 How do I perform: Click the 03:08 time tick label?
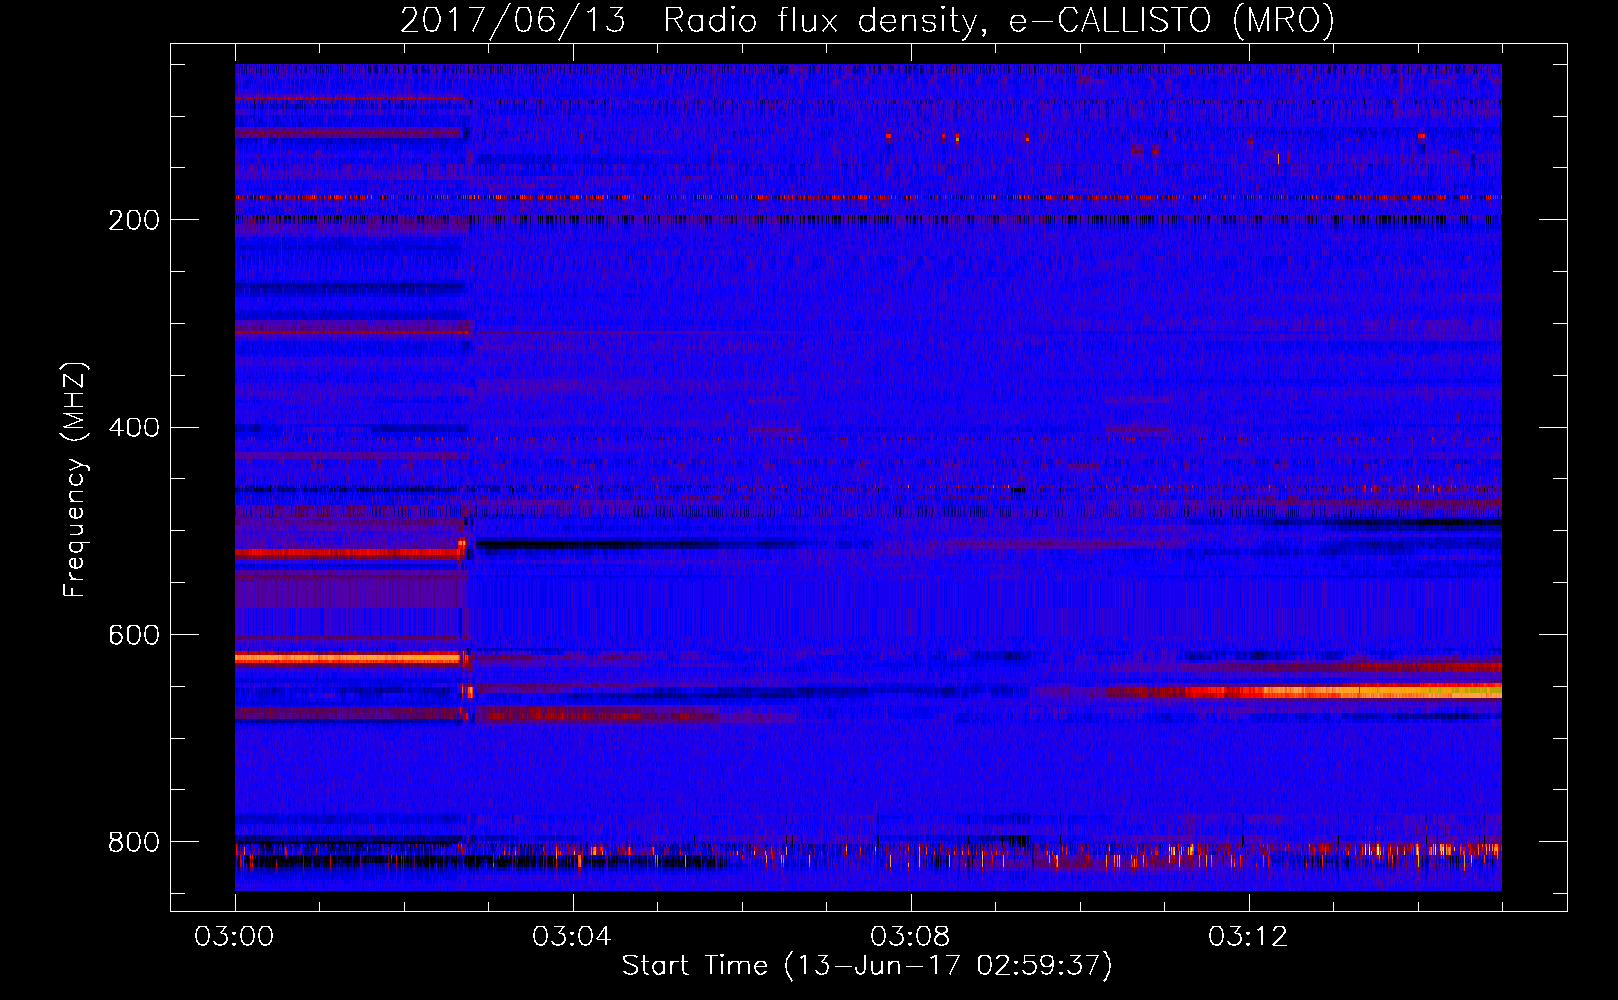click(910, 937)
